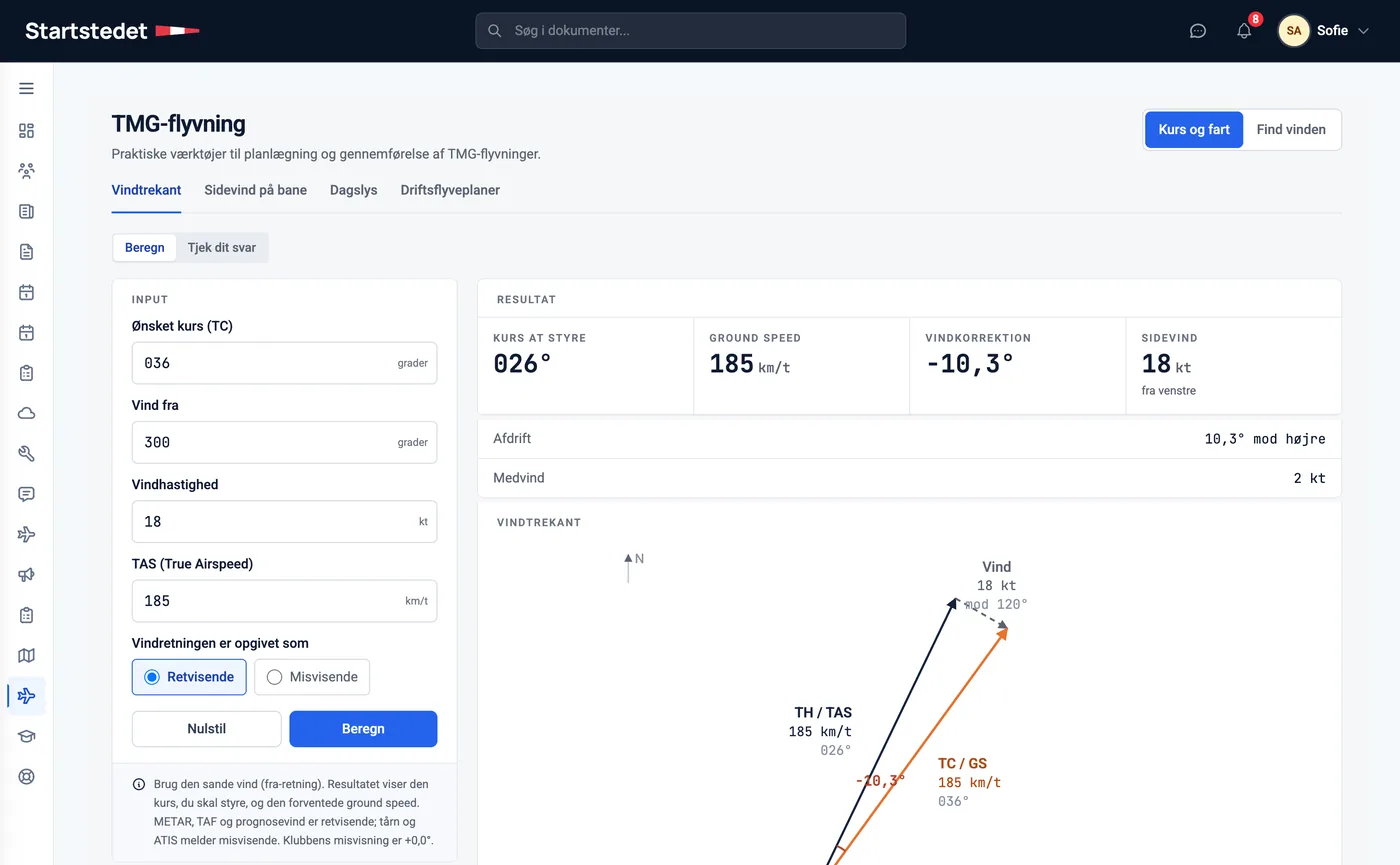The width and height of the screenshot is (1400, 865).
Task: Open notifications bell with 8 badge
Action: point(1244,31)
